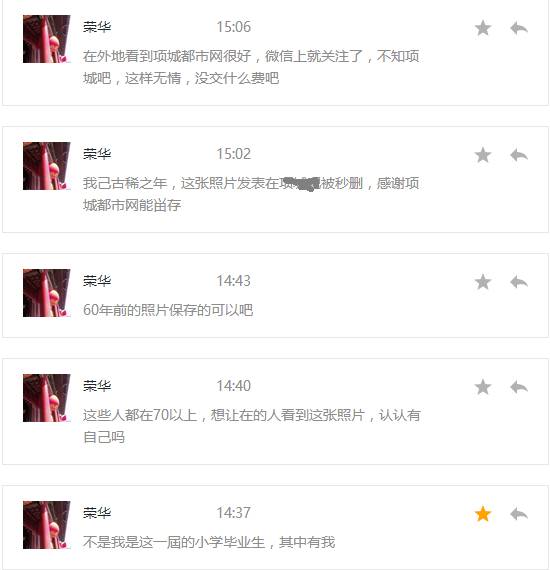Reply to the 15:02 message

point(519,155)
